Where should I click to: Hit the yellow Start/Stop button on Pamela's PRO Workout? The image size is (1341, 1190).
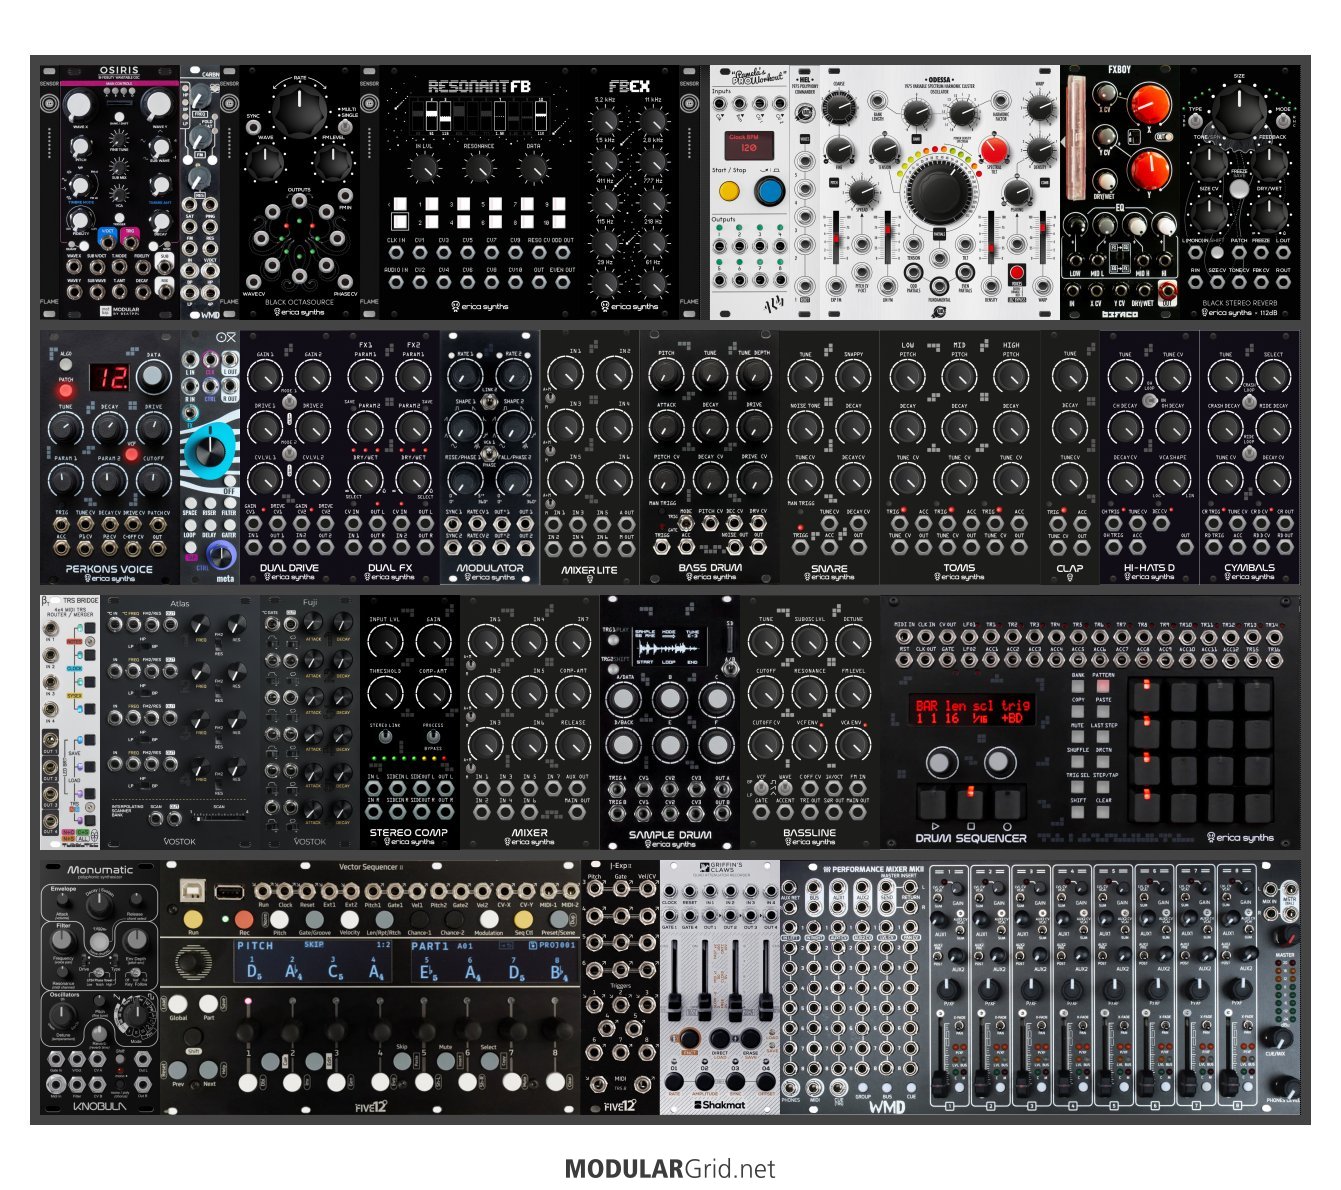pos(731,191)
